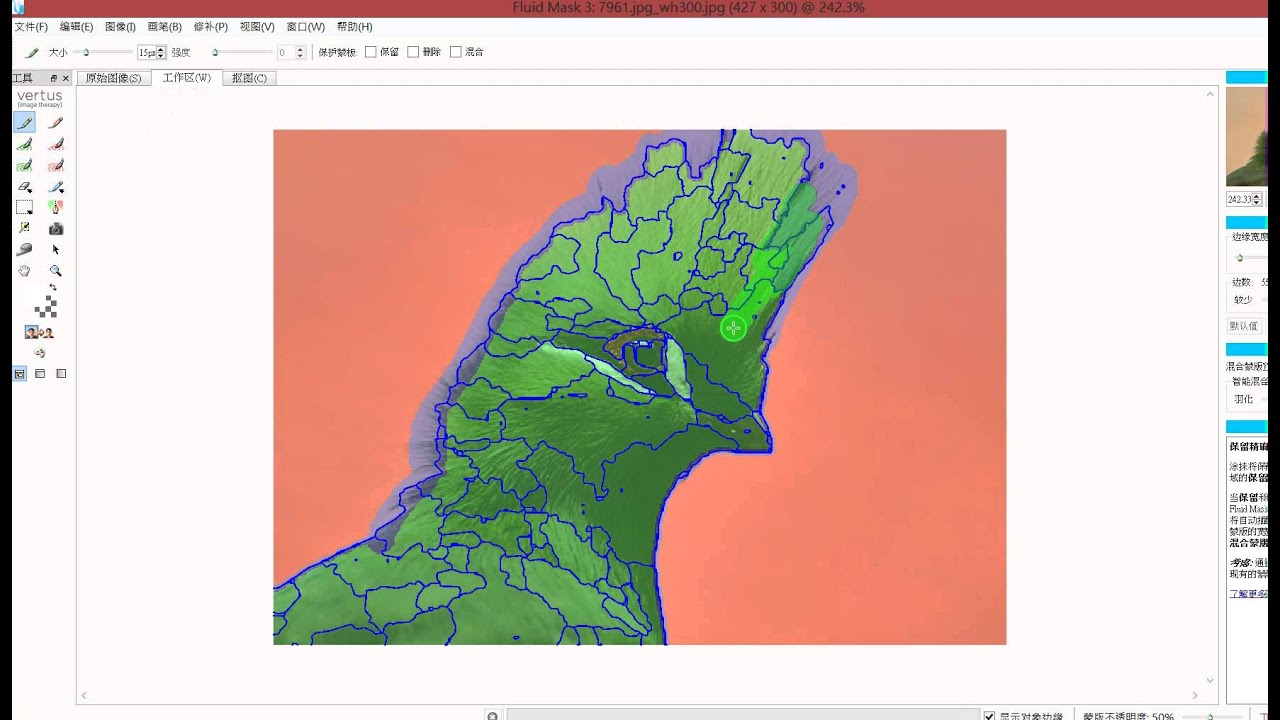The image size is (1280, 720).
Task: Open the 帮助(H) menu
Action: pyautogui.click(x=354, y=27)
